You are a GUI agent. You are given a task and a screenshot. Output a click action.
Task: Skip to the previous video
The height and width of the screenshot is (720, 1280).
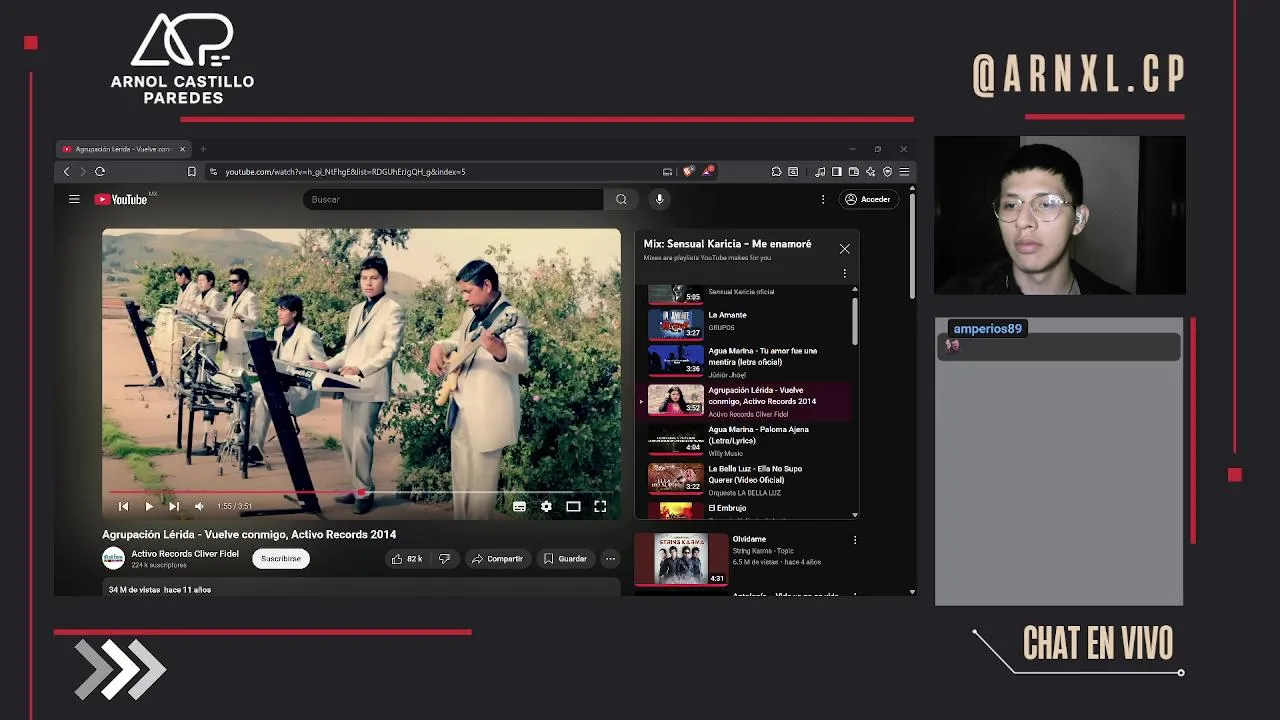[x=124, y=507]
